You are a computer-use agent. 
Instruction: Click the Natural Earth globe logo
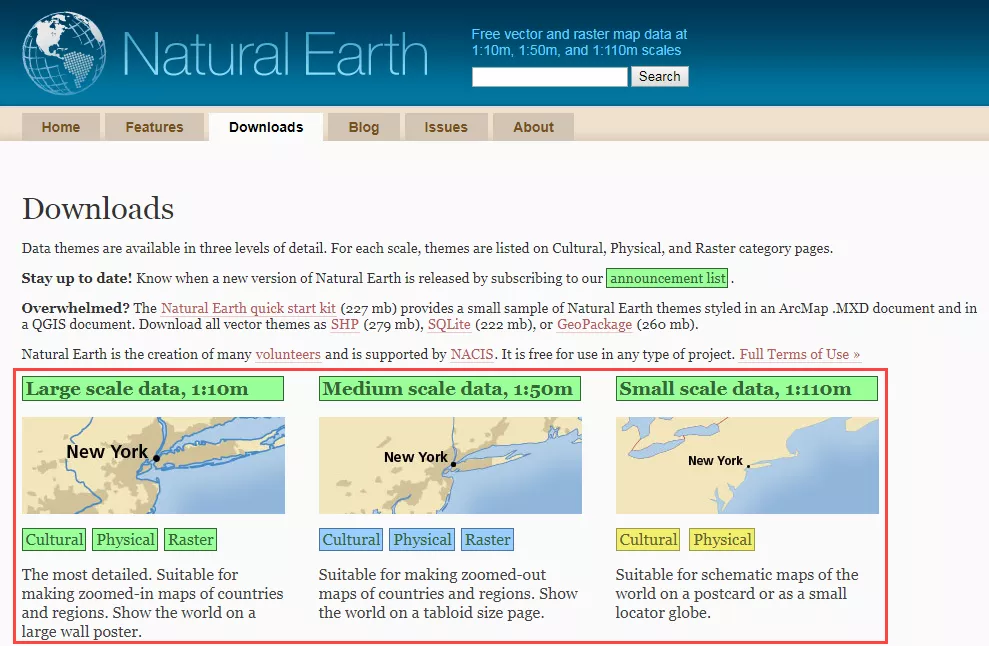pyautogui.click(x=63, y=53)
